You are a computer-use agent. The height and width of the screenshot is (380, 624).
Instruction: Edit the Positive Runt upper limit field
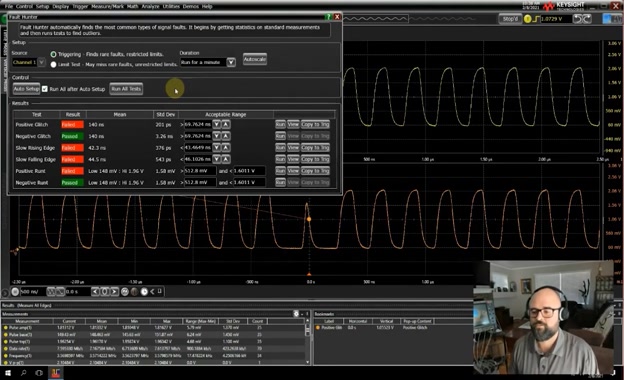pyautogui.click(x=249, y=171)
